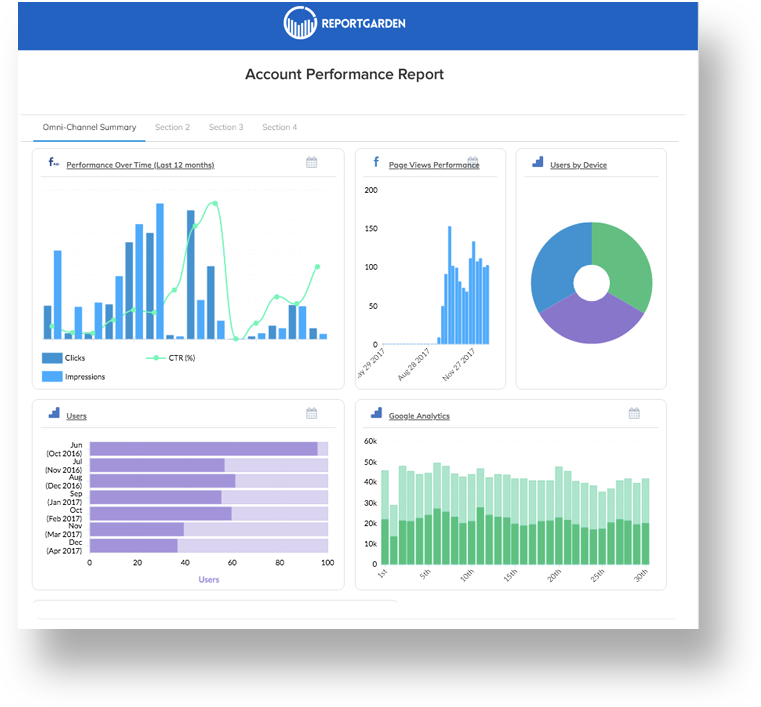Click analytics icon on the Users widget

click(x=54, y=413)
